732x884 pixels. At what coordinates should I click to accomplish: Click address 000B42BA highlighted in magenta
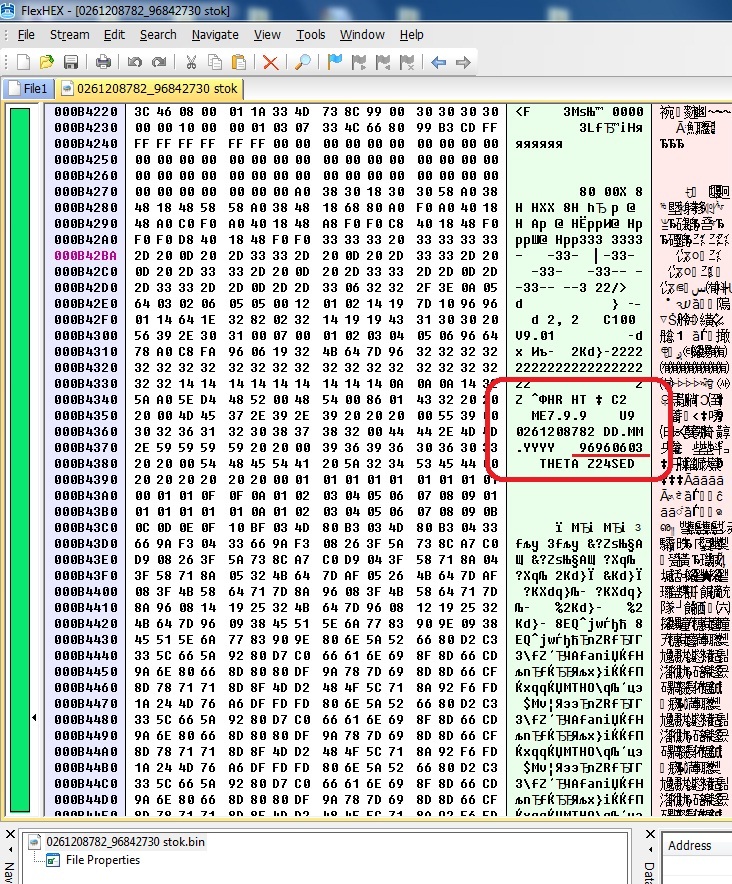click(x=86, y=255)
